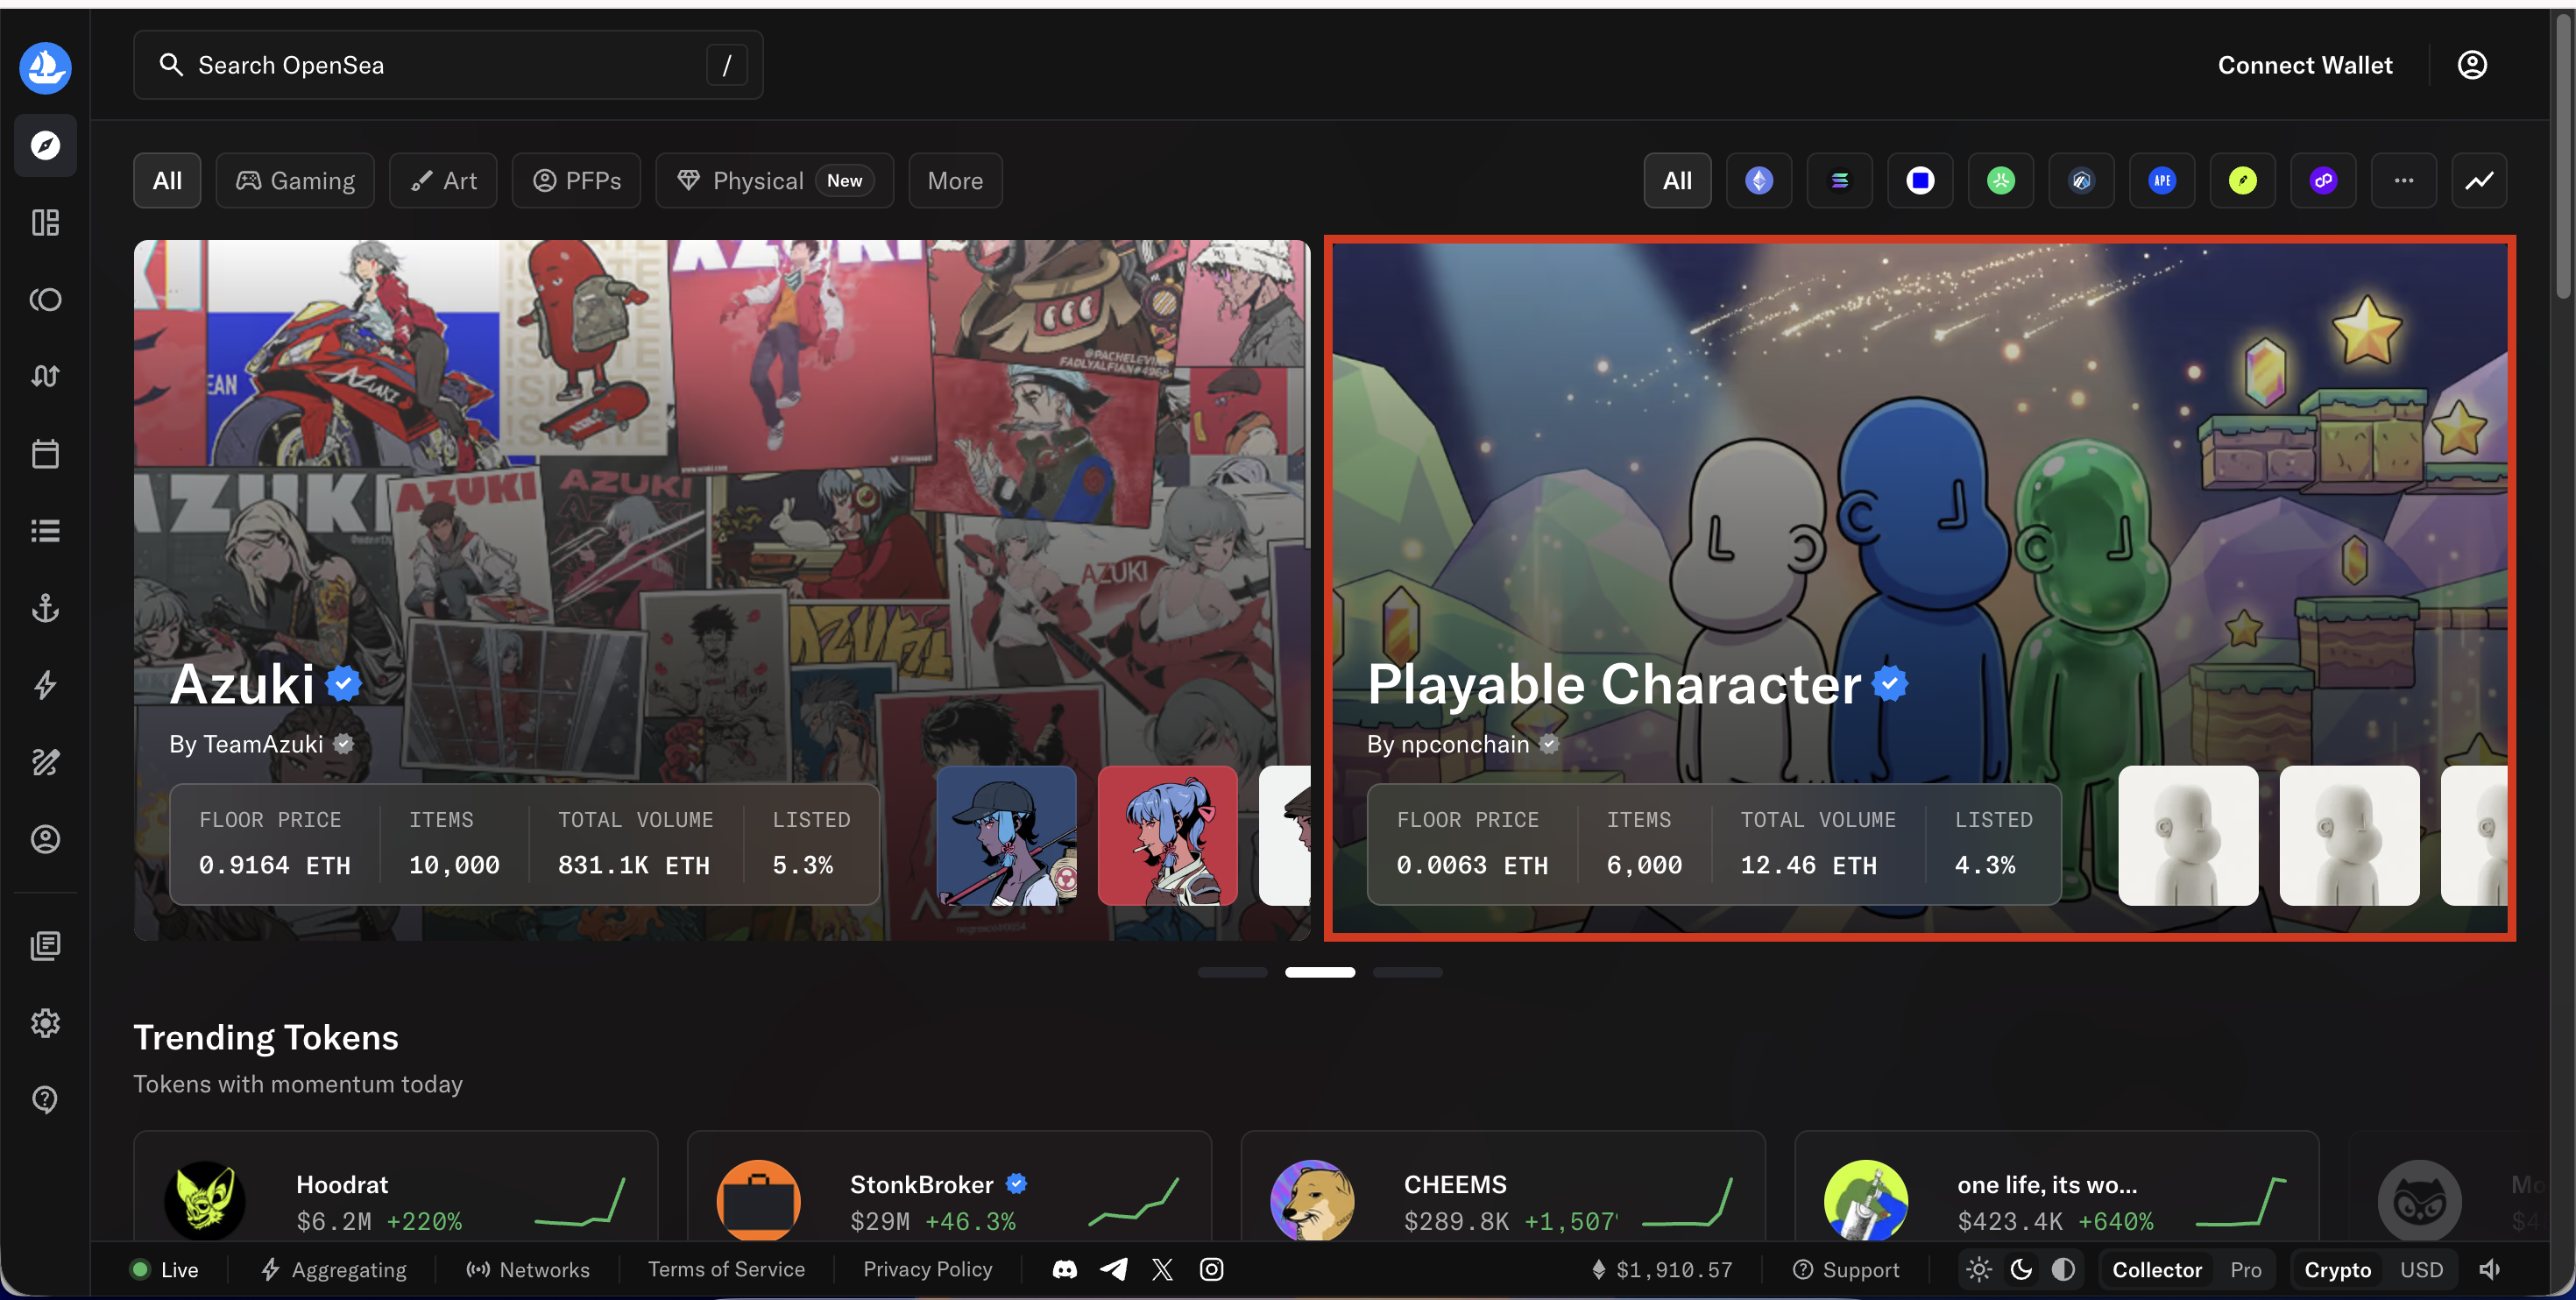
Task: Click Connect Wallet
Action: click(x=2305, y=65)
